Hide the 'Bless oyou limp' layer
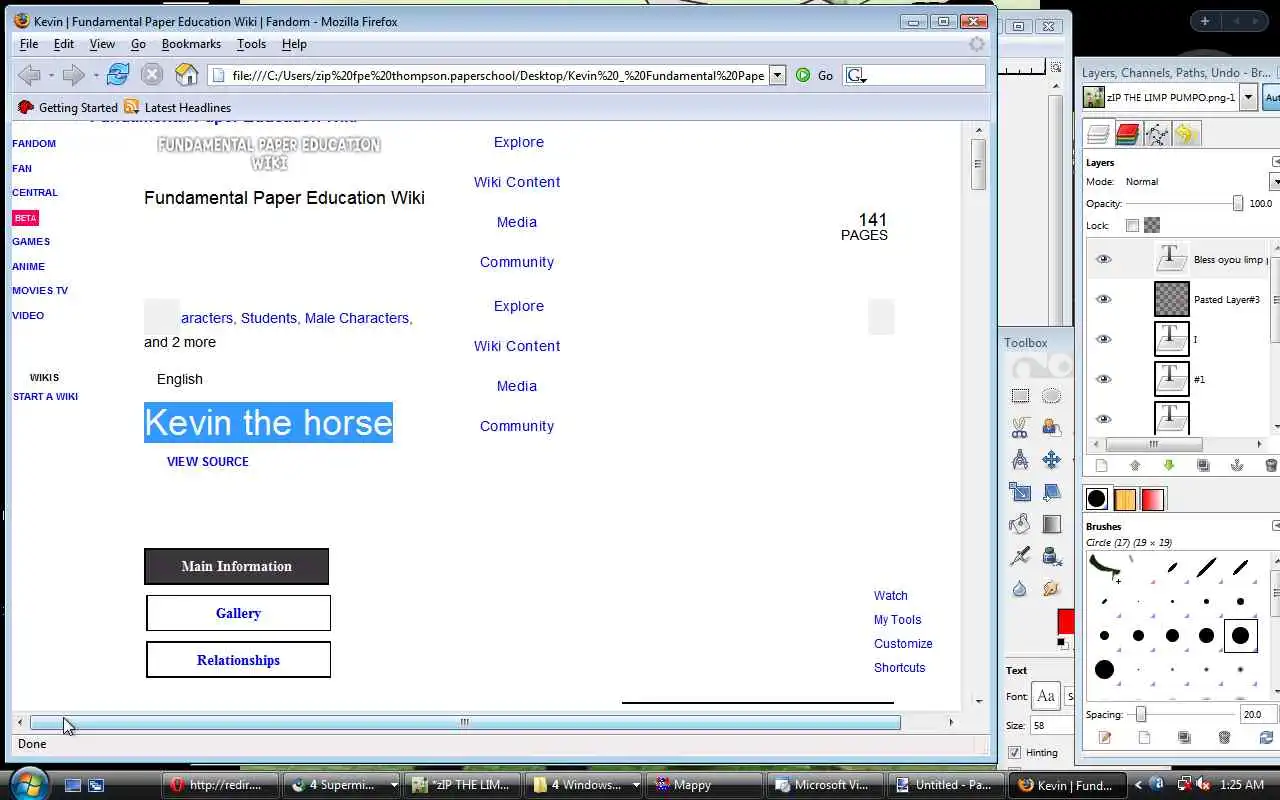The image size is (1280, 800). [1104, 259]
